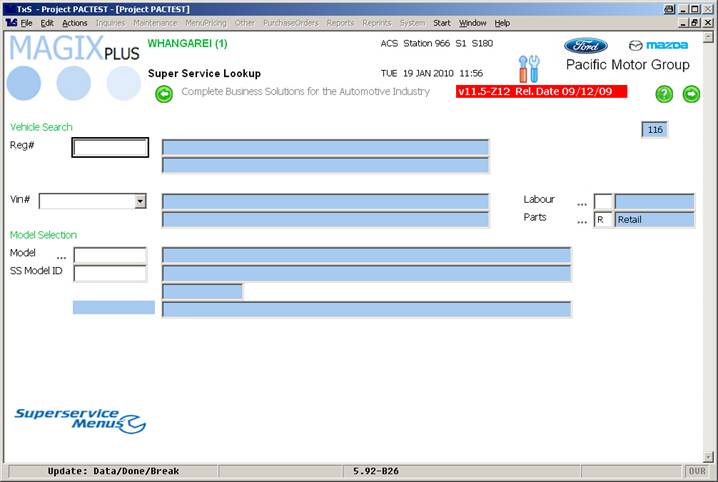Click the Superservice Menus logo

[80, 419]
